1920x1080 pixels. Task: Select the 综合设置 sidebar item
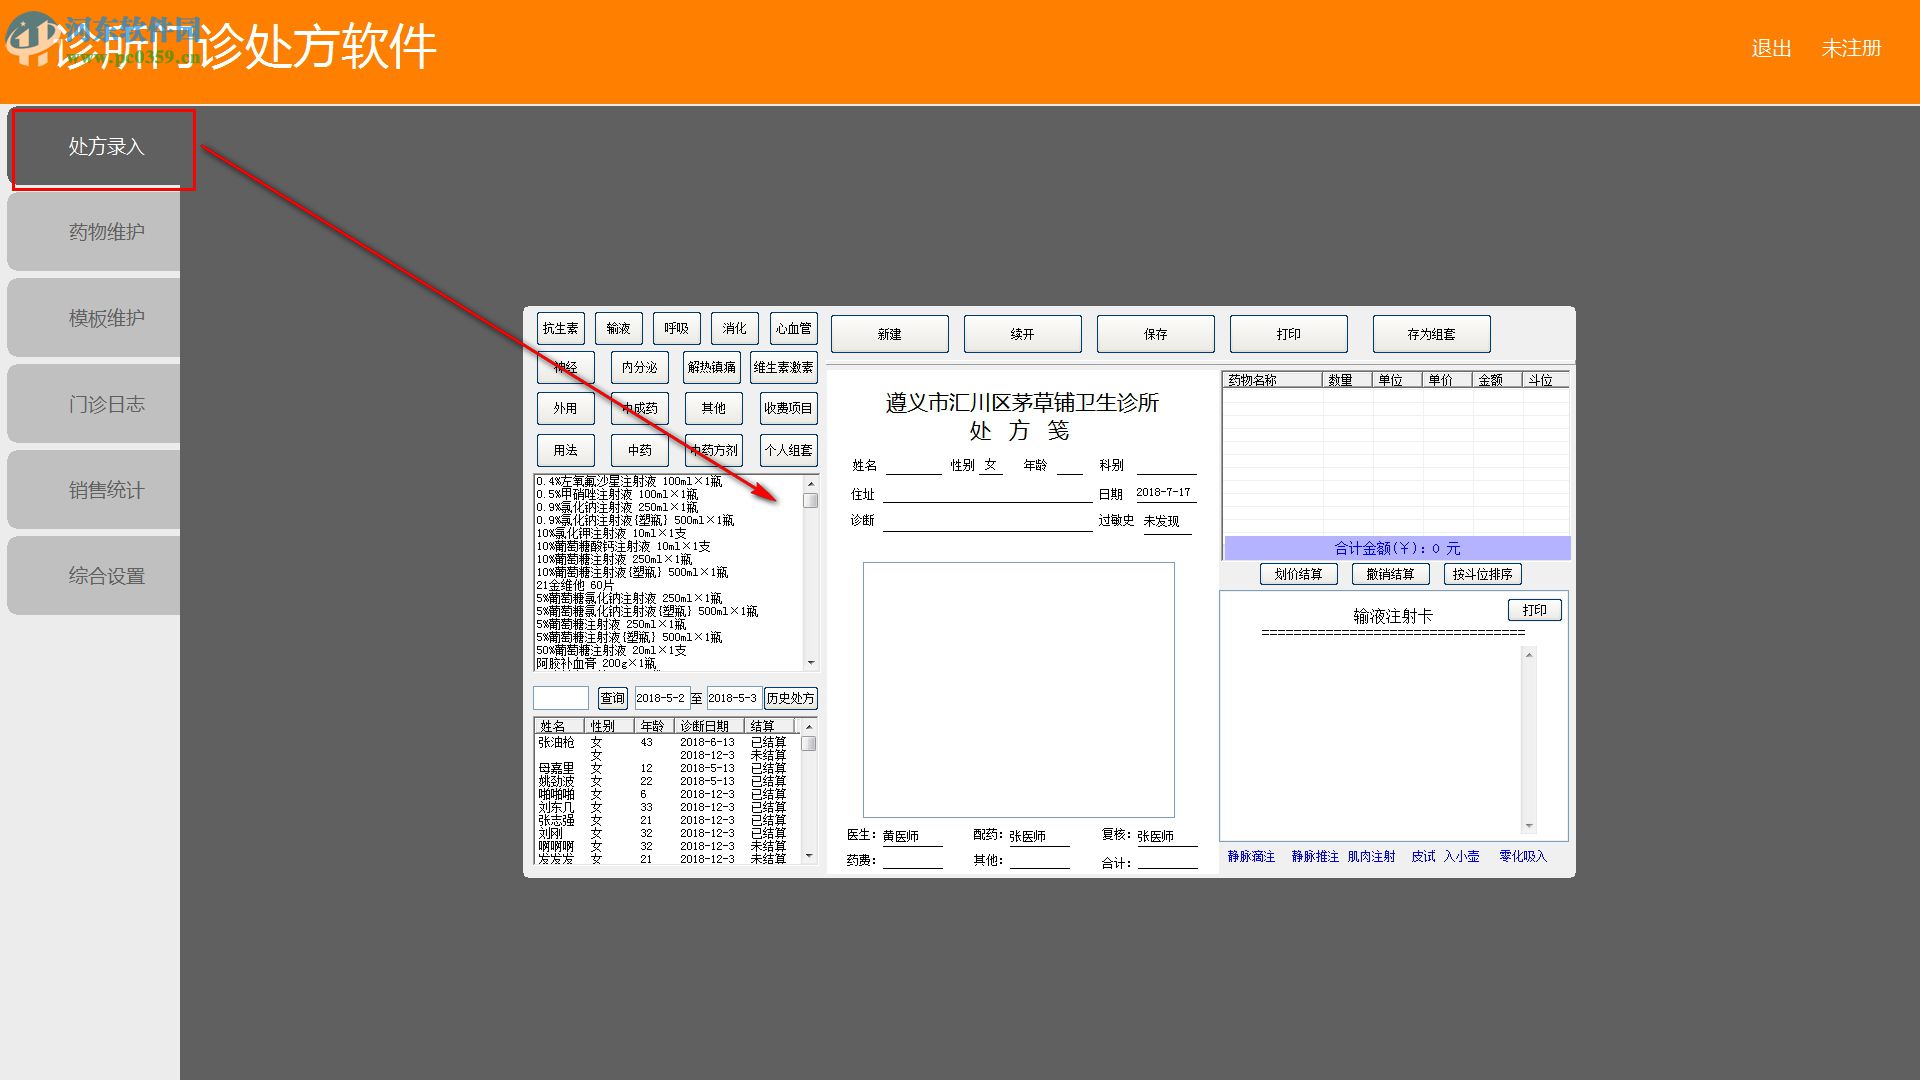click(x=104, y=576)
